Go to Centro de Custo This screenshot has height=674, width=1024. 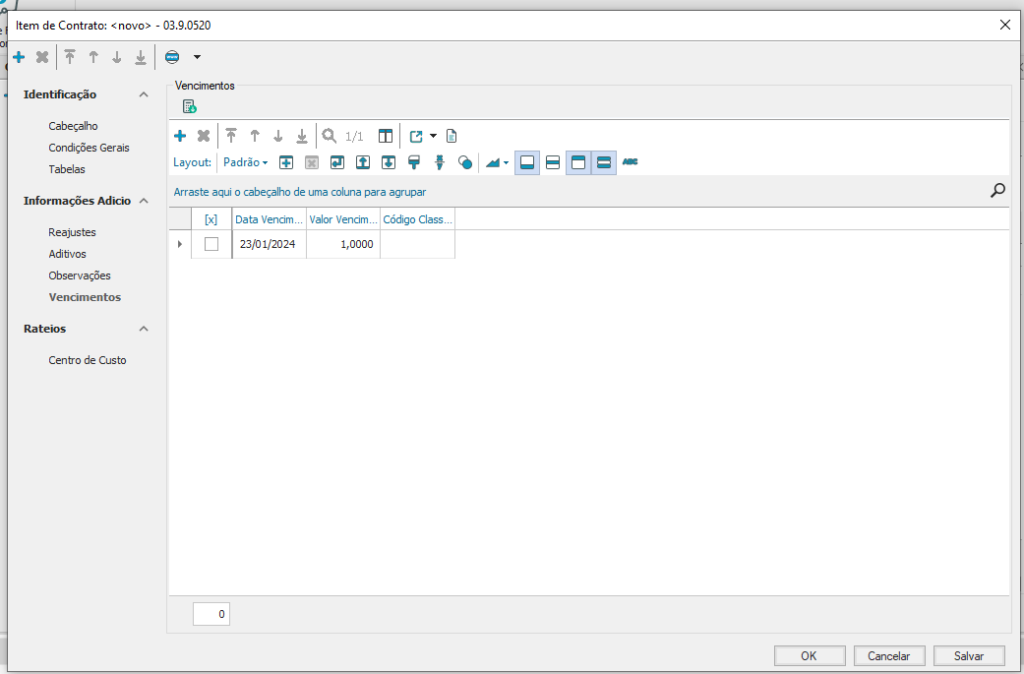click(x=87, y=360)
